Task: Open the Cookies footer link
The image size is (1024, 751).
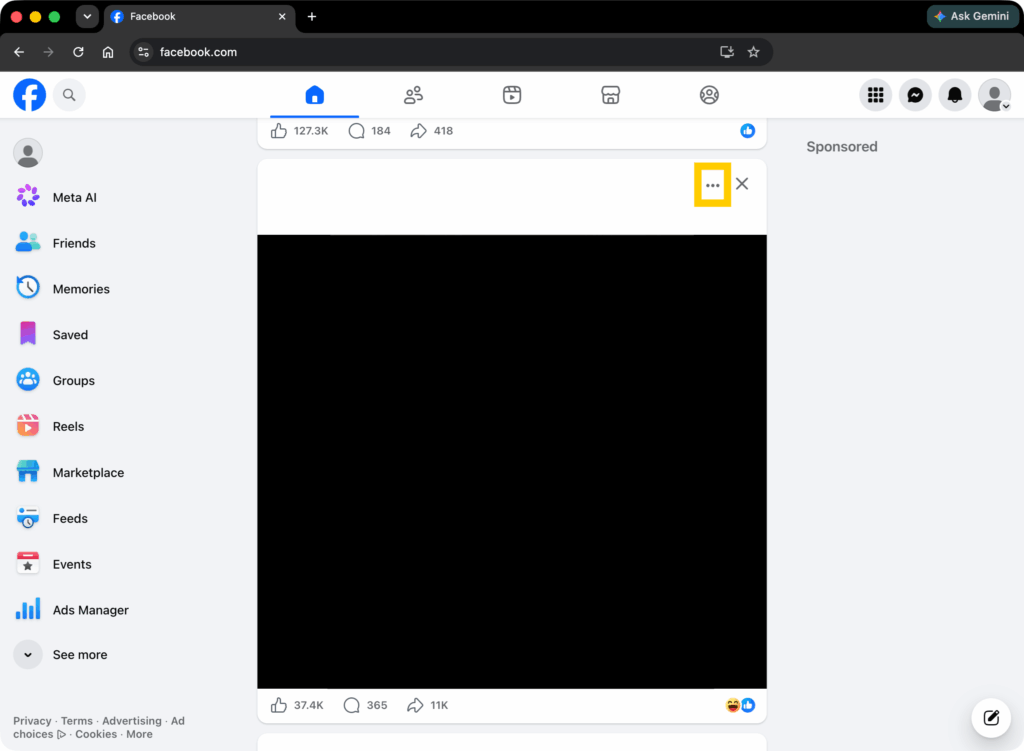Action: coord(96,734)
